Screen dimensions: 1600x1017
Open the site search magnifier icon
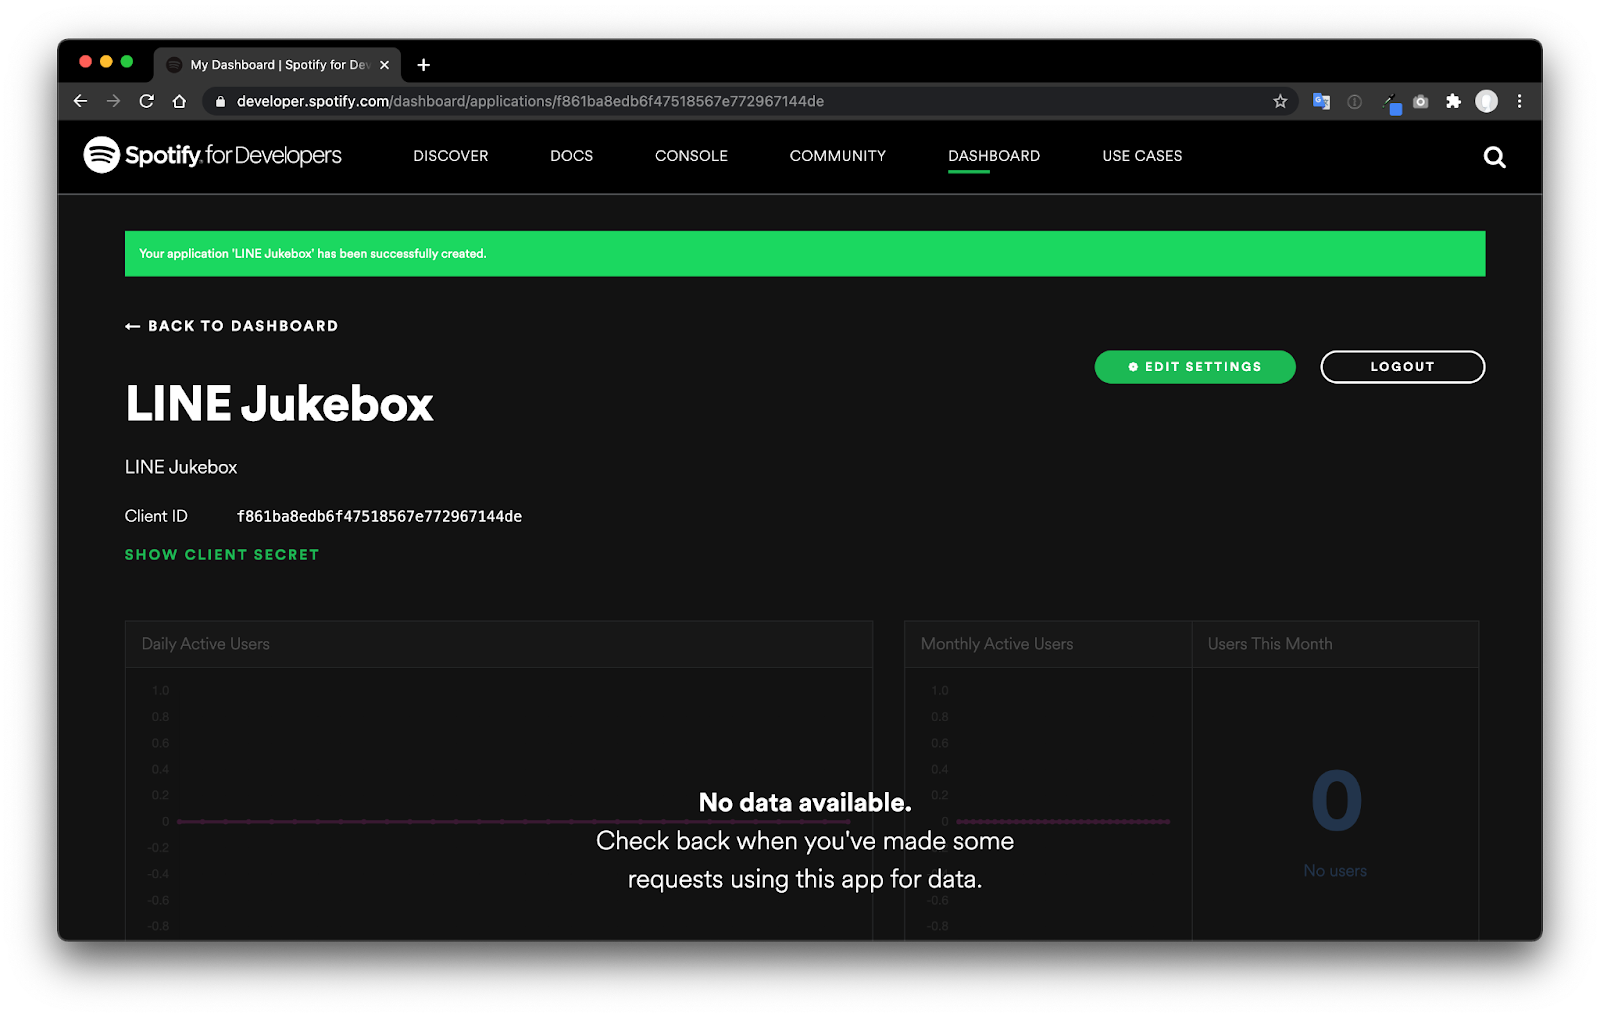pyautogui.click(x=1494, y=157)
